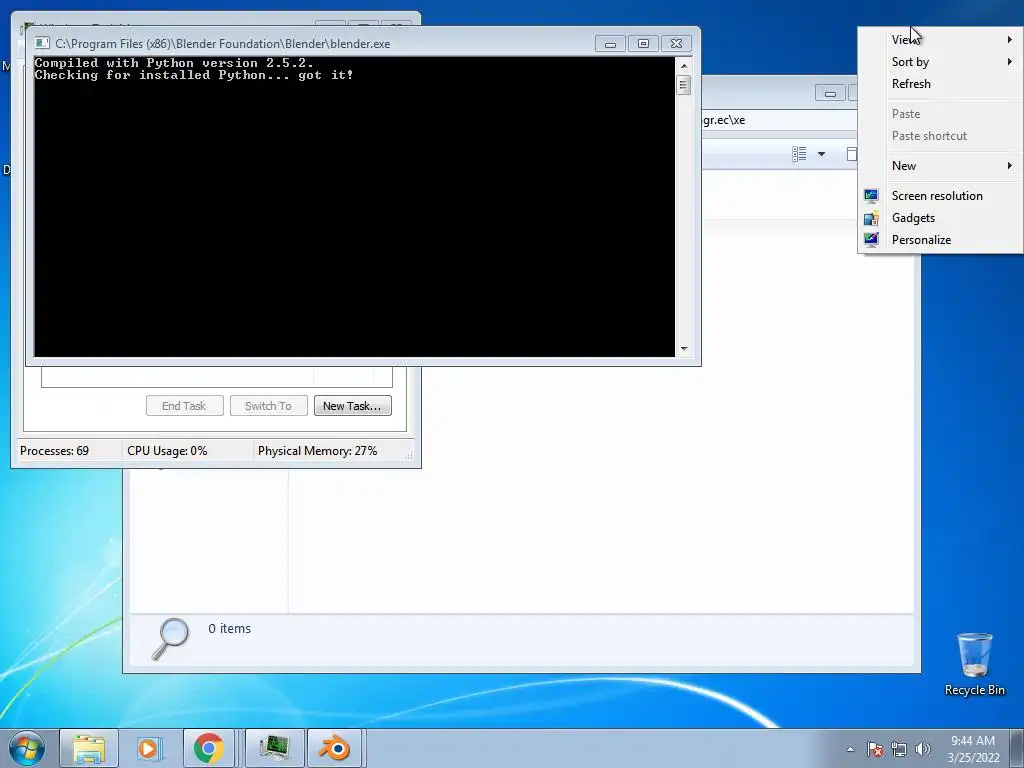Click the End Task button
1024x768 pixels.
185,406
